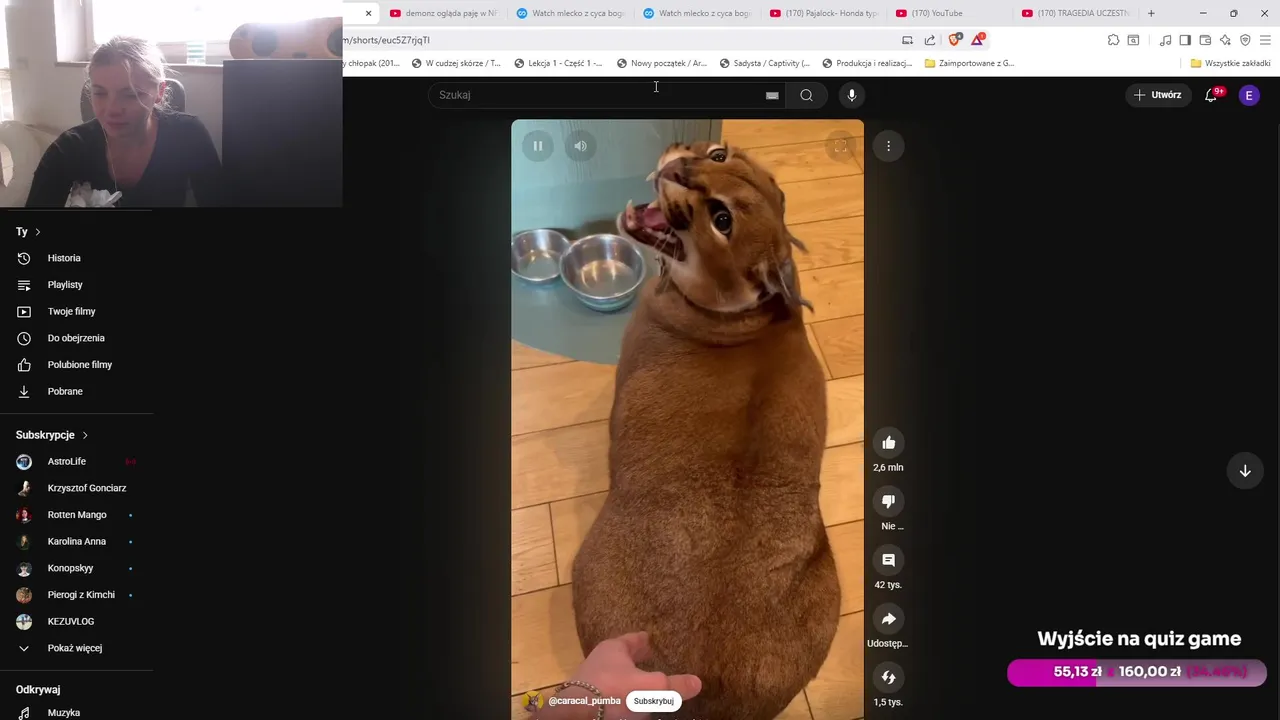Image resolution: width=1280 pixels, height=720 pixels.
Task: Open the three-dot menu on the short
Action: (888, 146)
